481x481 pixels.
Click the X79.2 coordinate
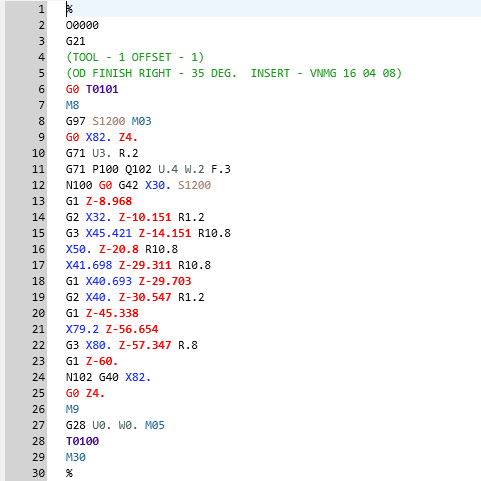(x=82, y=329)
